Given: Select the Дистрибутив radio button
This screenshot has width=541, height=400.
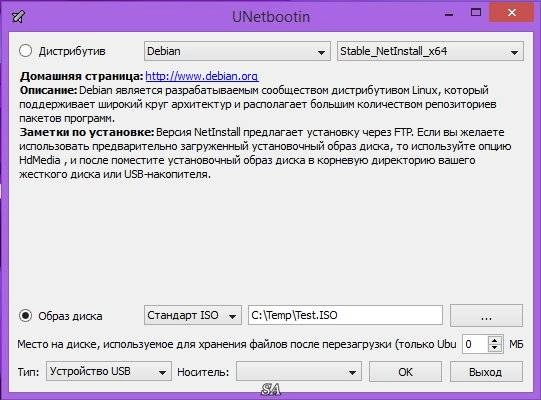Looking at the screenshot, I should tap(26, 51).
